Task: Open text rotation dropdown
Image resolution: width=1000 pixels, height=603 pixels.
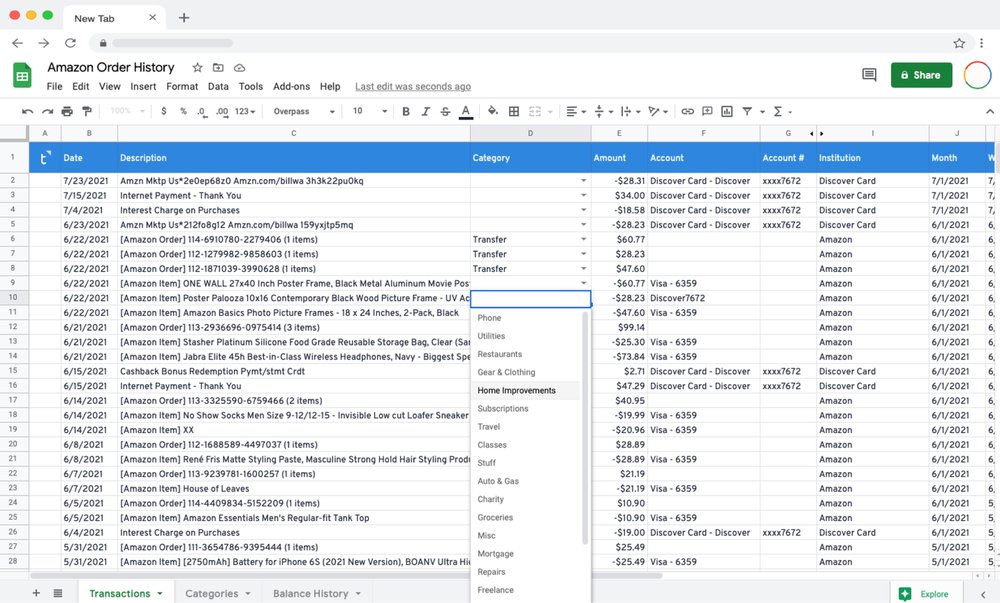Action: pos(658,112)
